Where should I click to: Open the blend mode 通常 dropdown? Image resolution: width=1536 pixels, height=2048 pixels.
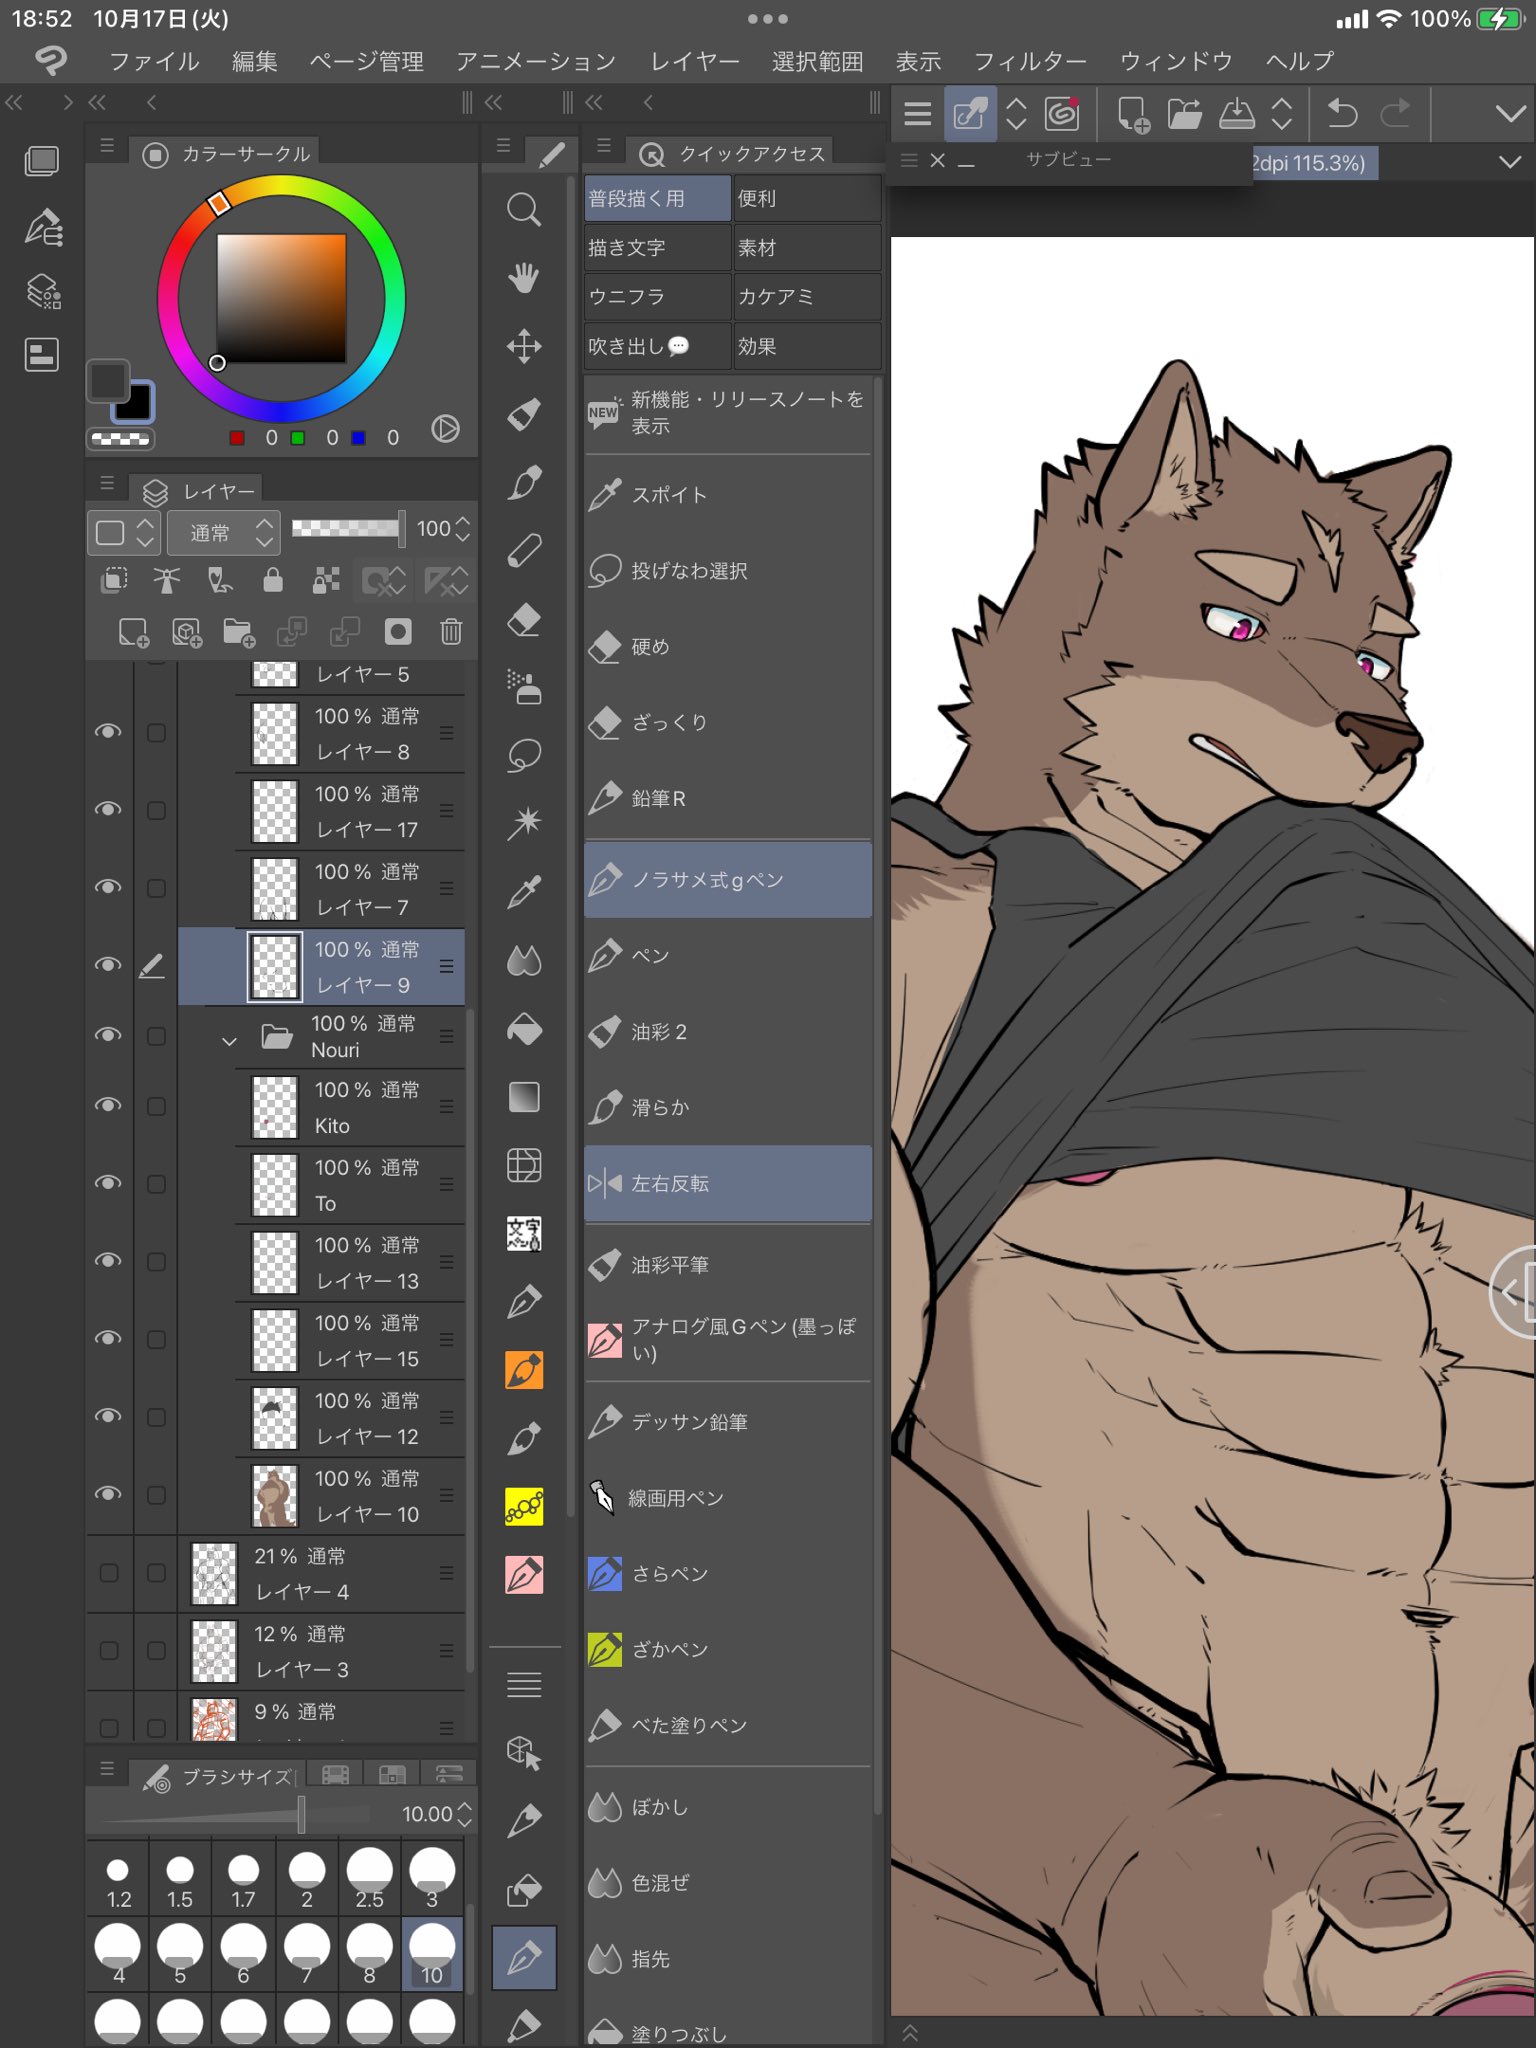[222, 532]
